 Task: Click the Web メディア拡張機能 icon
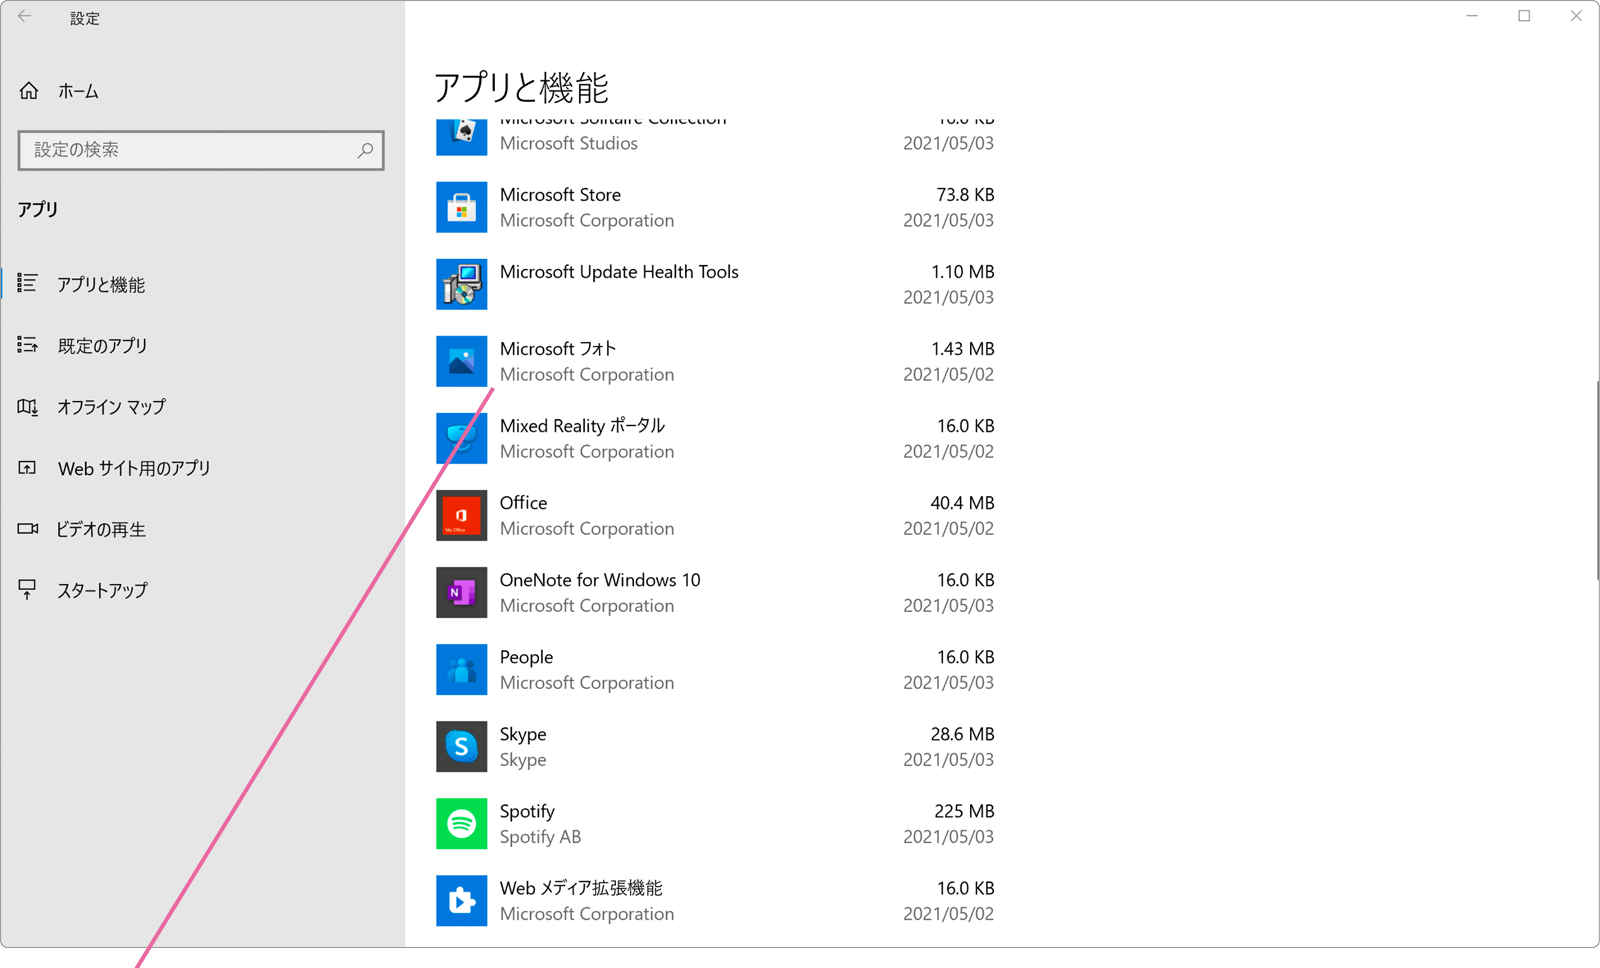pyautogui.click(x=461, y=900)
